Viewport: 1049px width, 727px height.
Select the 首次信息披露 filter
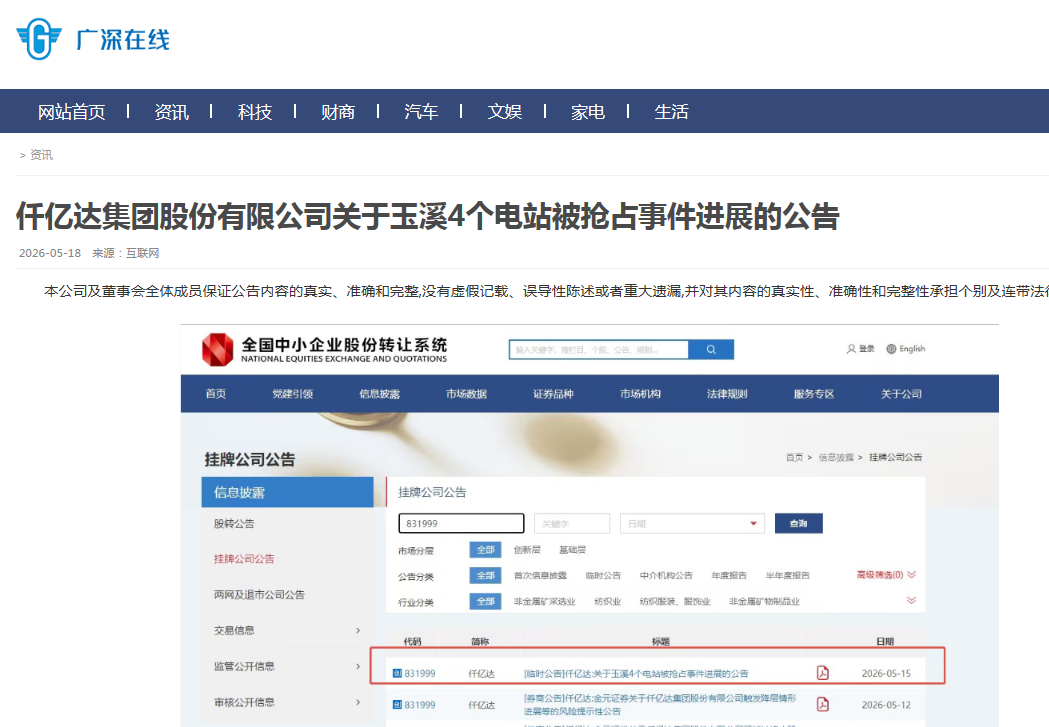541,575
